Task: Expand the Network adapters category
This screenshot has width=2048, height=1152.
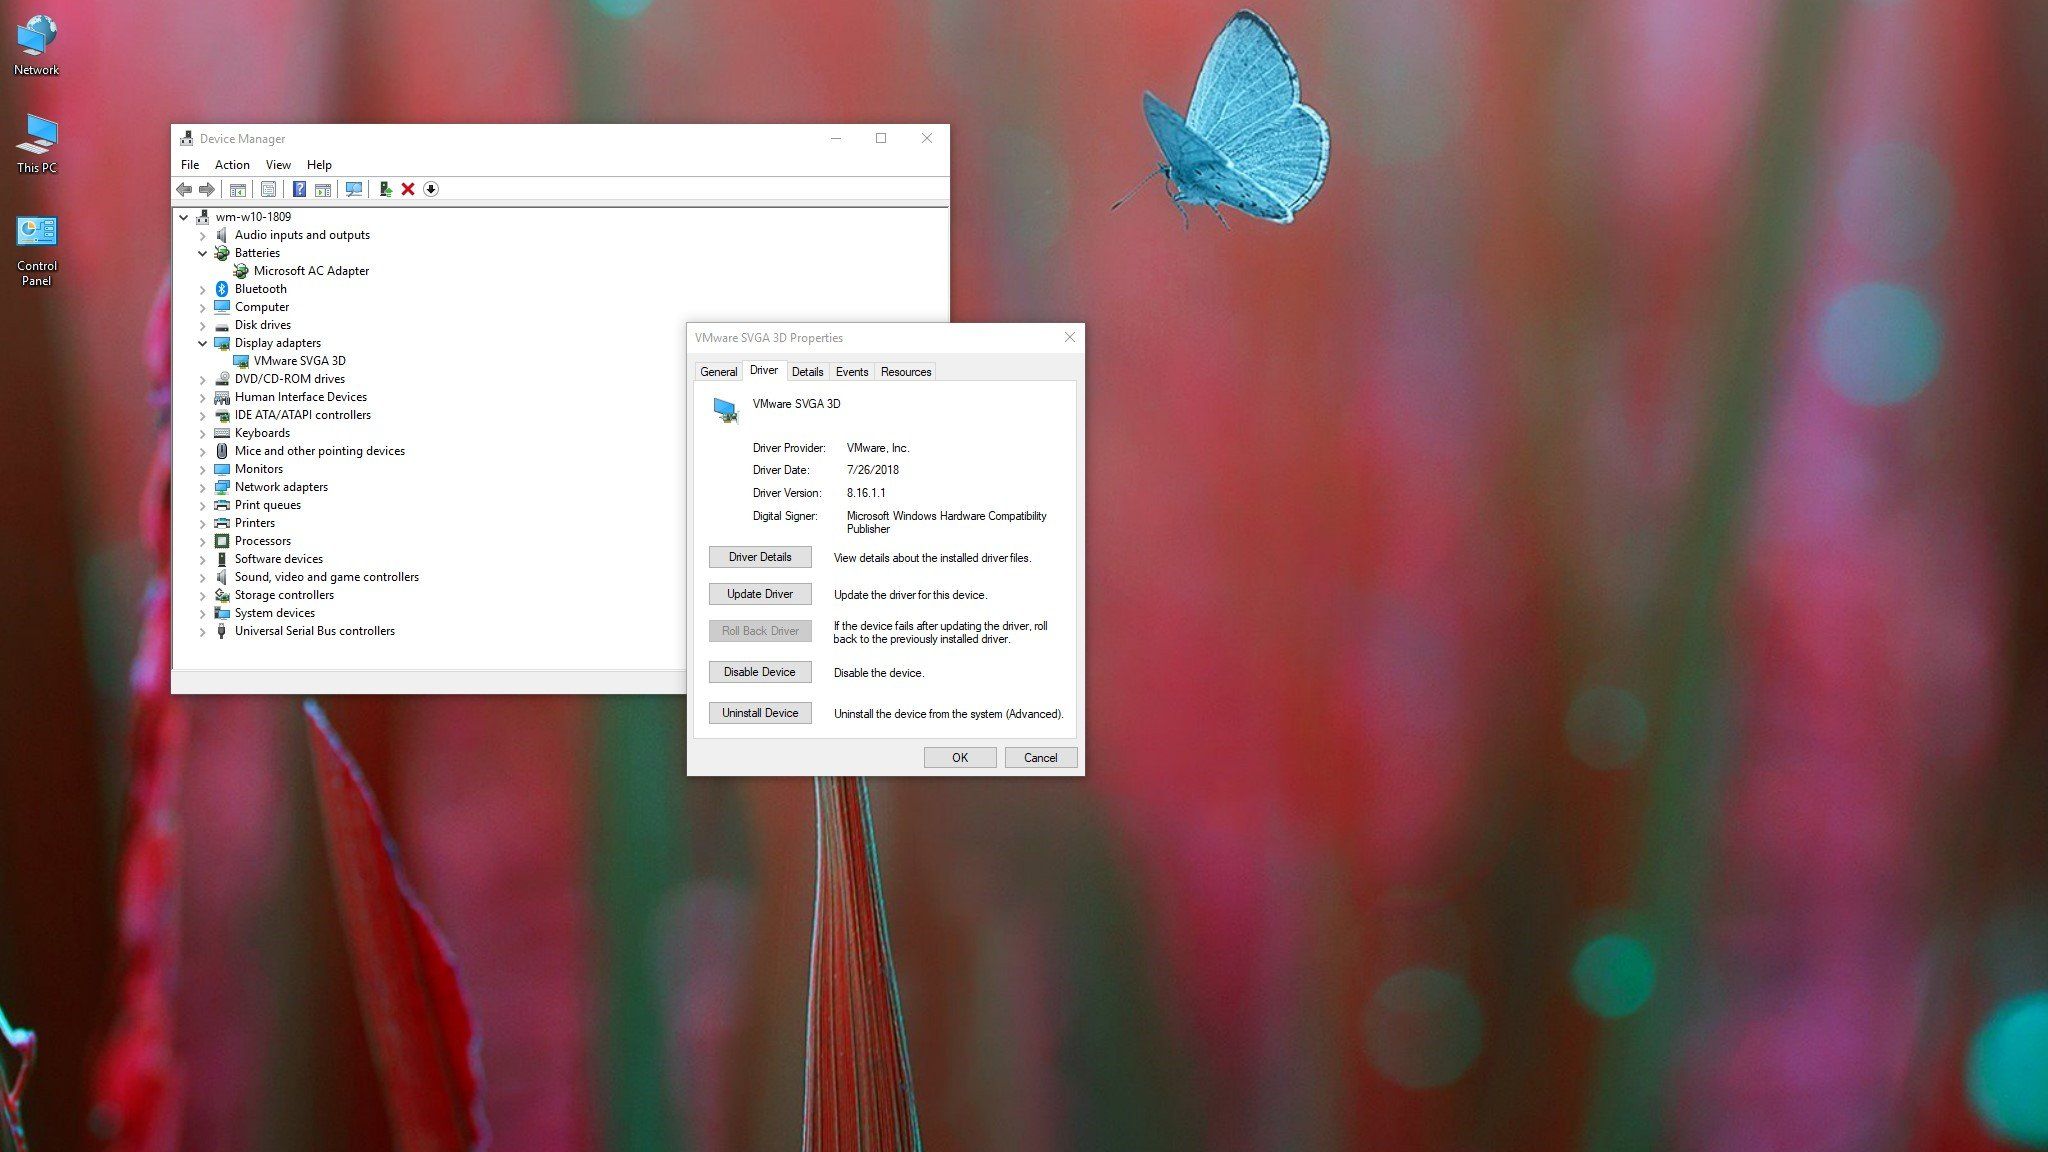Action: click(203, 487)
